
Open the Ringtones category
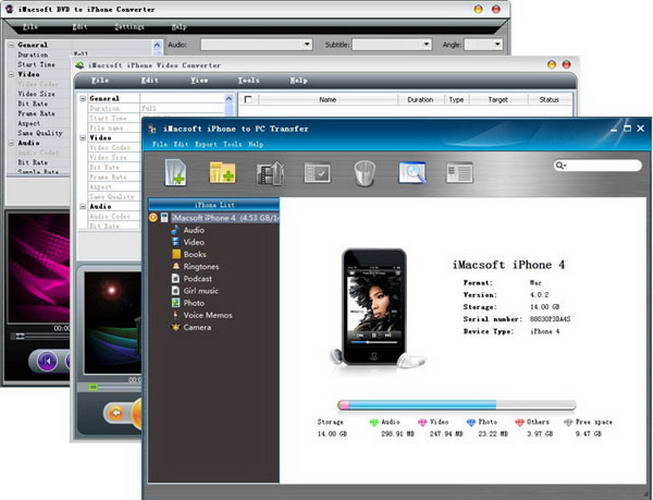click(x=201, y=266)
